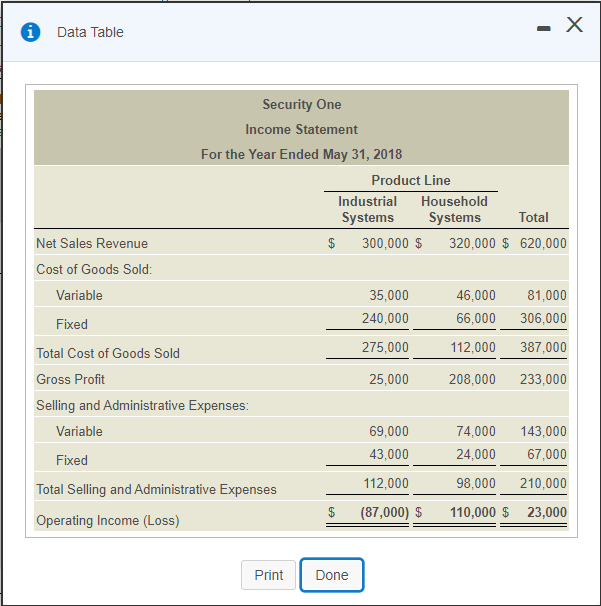Click fixed COGS value 240,000
Image resolution: width=601 pixels, height=606 pixels.
(385, 318)
